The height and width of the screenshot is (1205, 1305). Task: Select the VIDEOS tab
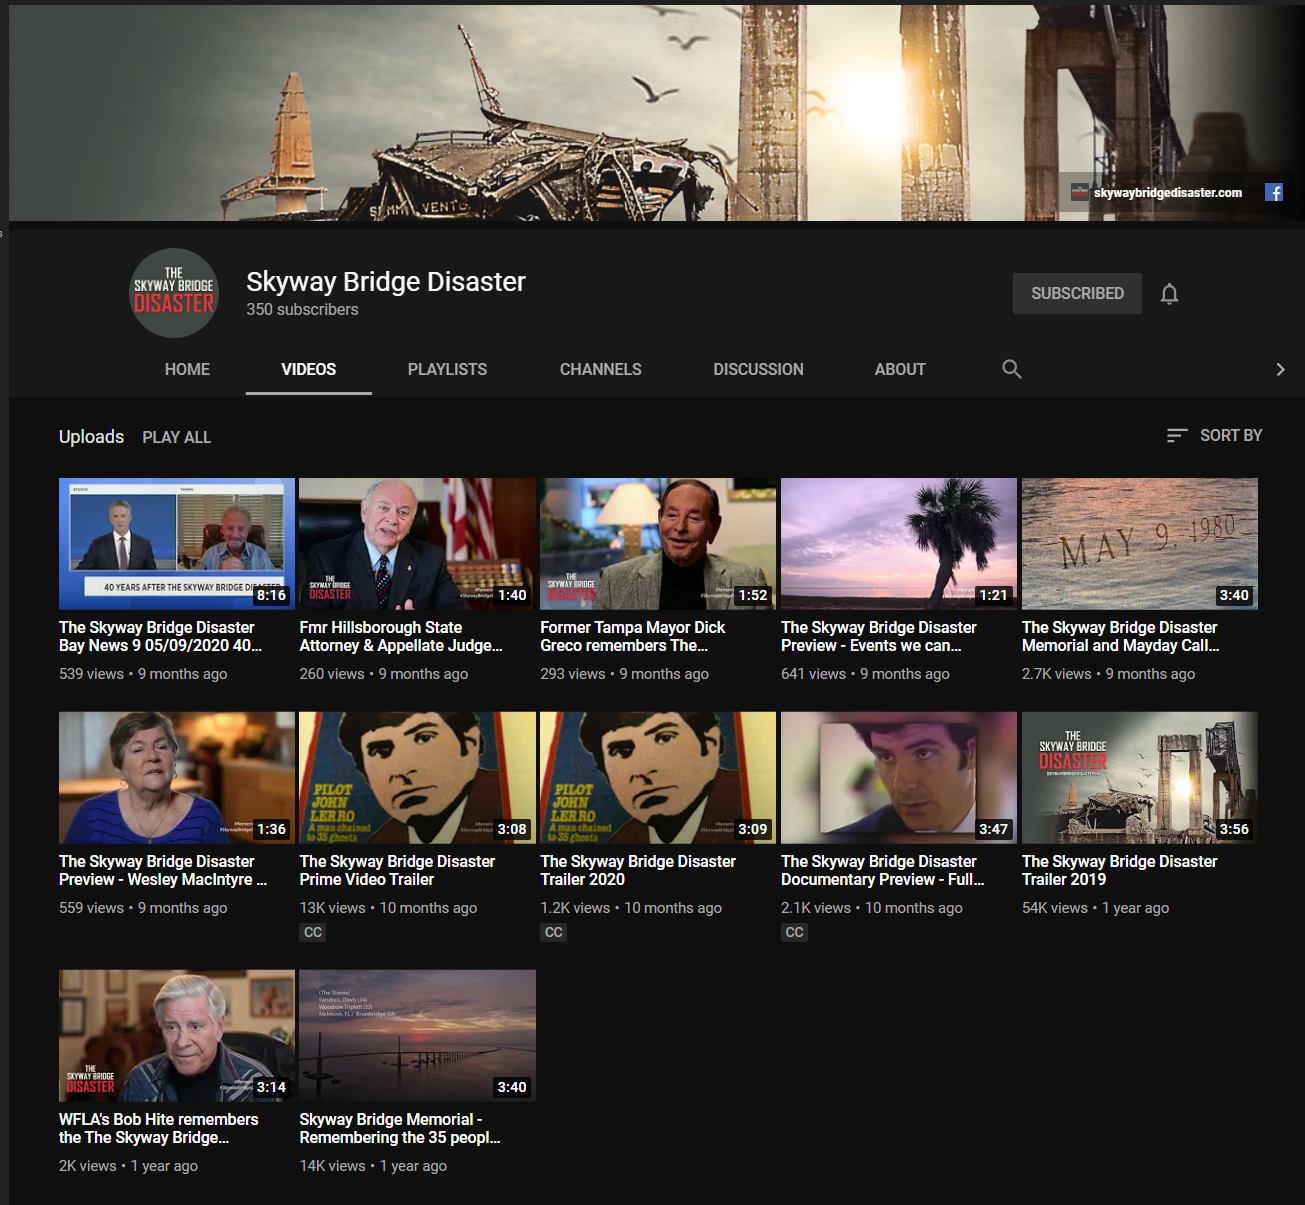tap(309, 369)
